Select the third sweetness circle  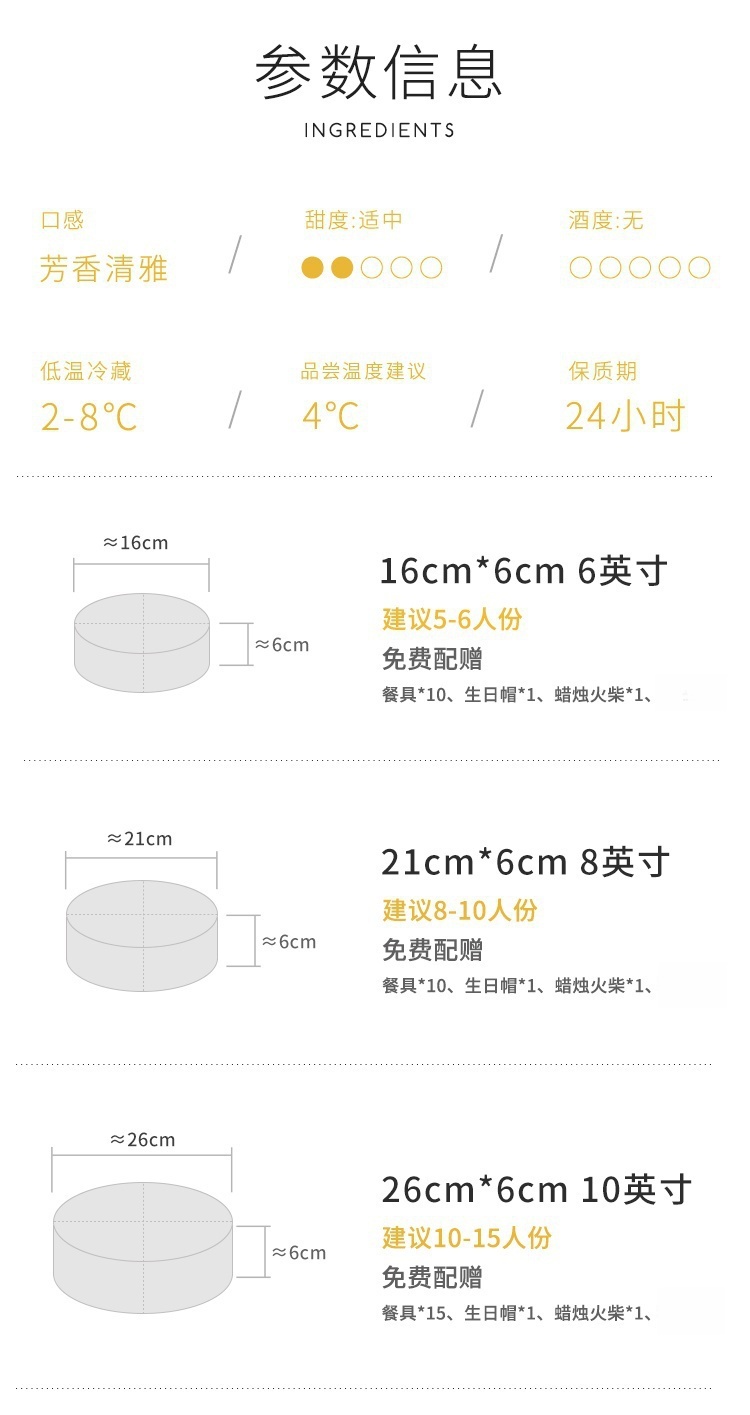click(372, 267)
